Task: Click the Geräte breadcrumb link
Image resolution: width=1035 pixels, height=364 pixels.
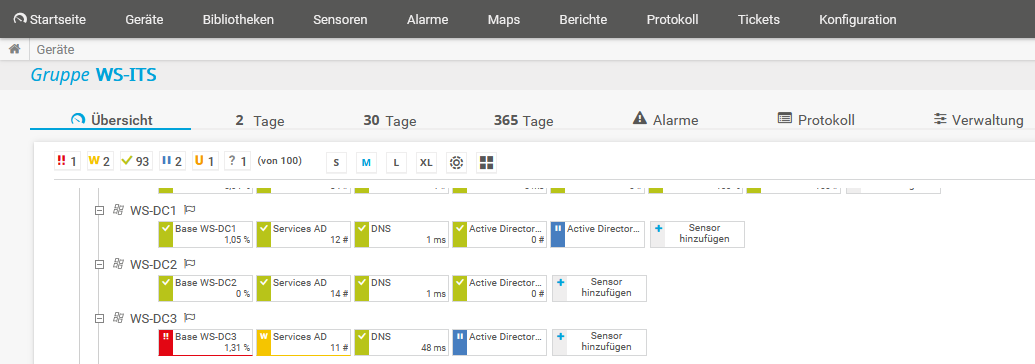Action: point(55,50)
